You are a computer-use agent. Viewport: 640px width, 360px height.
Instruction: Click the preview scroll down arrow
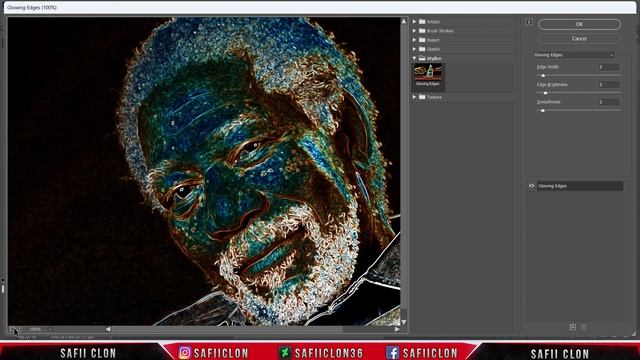point(404,322)
